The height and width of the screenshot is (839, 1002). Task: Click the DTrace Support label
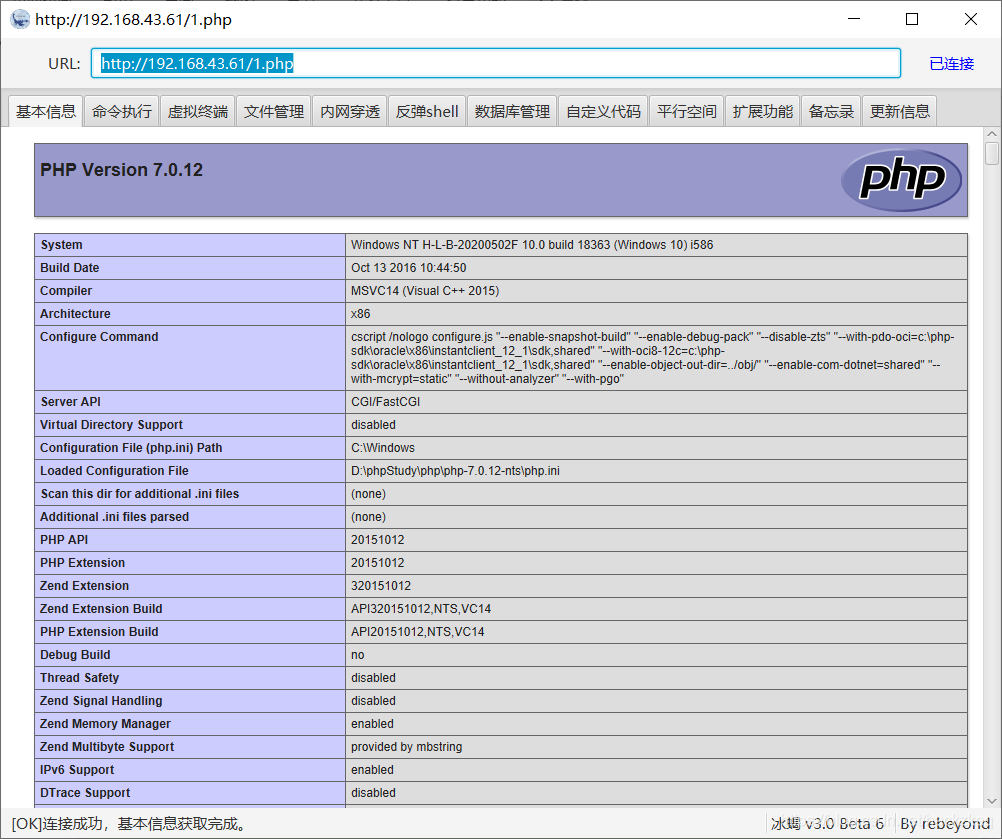coord(85,793)
